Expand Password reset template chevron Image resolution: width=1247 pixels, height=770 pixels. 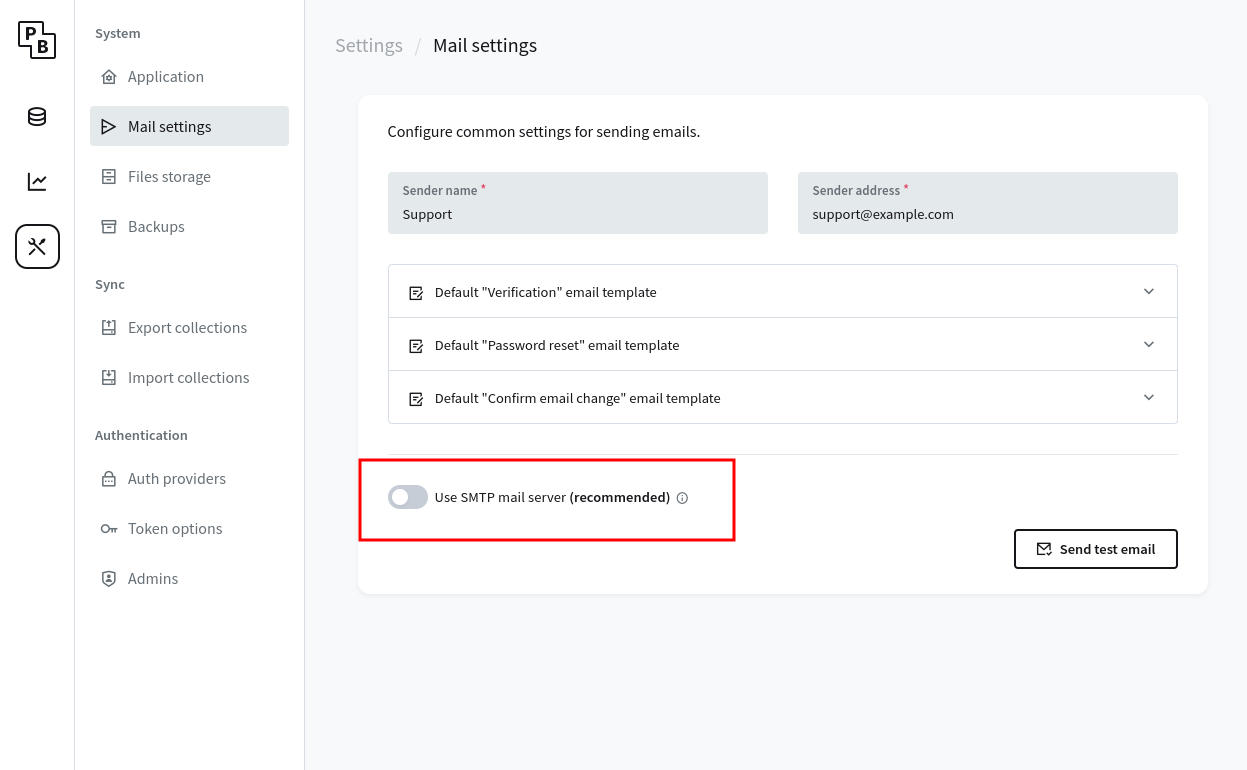[x=1148, y=345]
